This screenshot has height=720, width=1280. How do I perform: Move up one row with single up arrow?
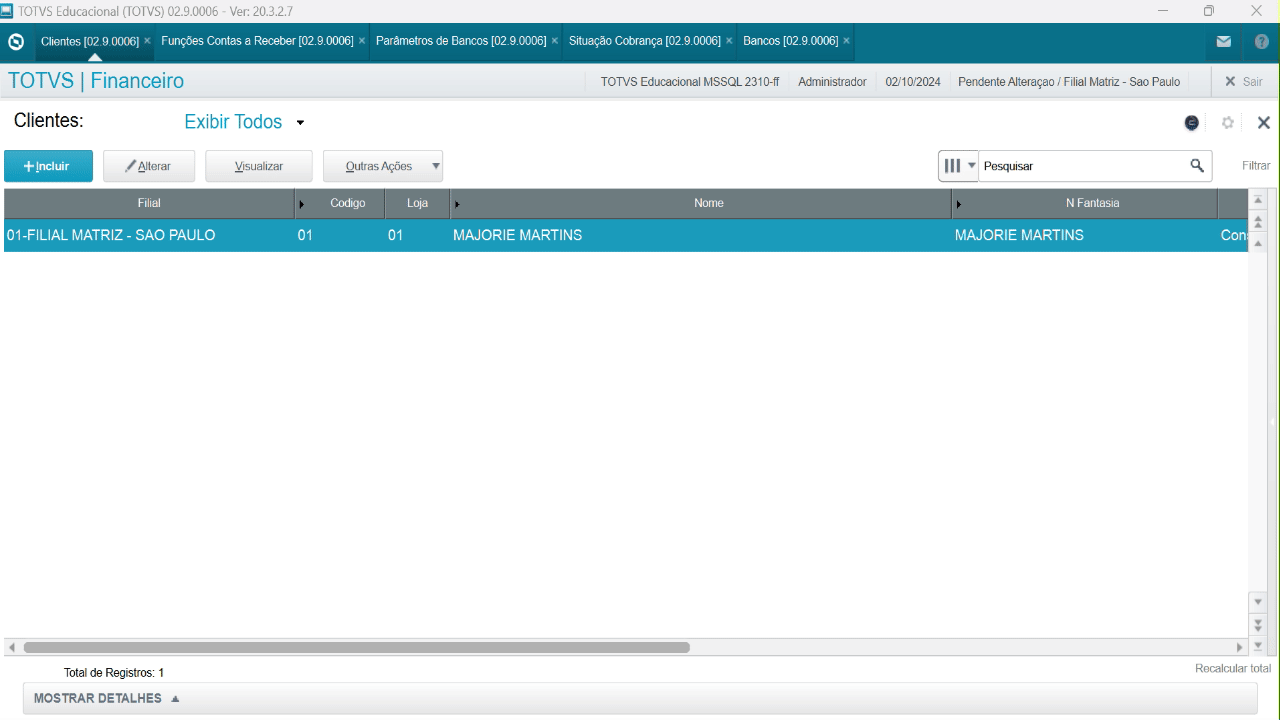[x=1258, y=243]
